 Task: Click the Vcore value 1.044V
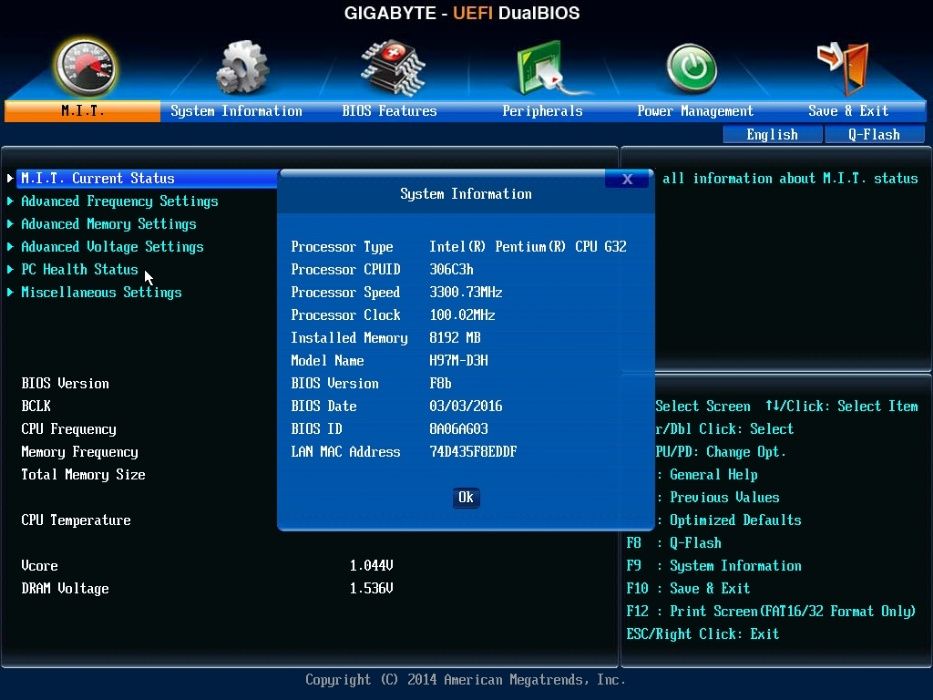(371, 565)
